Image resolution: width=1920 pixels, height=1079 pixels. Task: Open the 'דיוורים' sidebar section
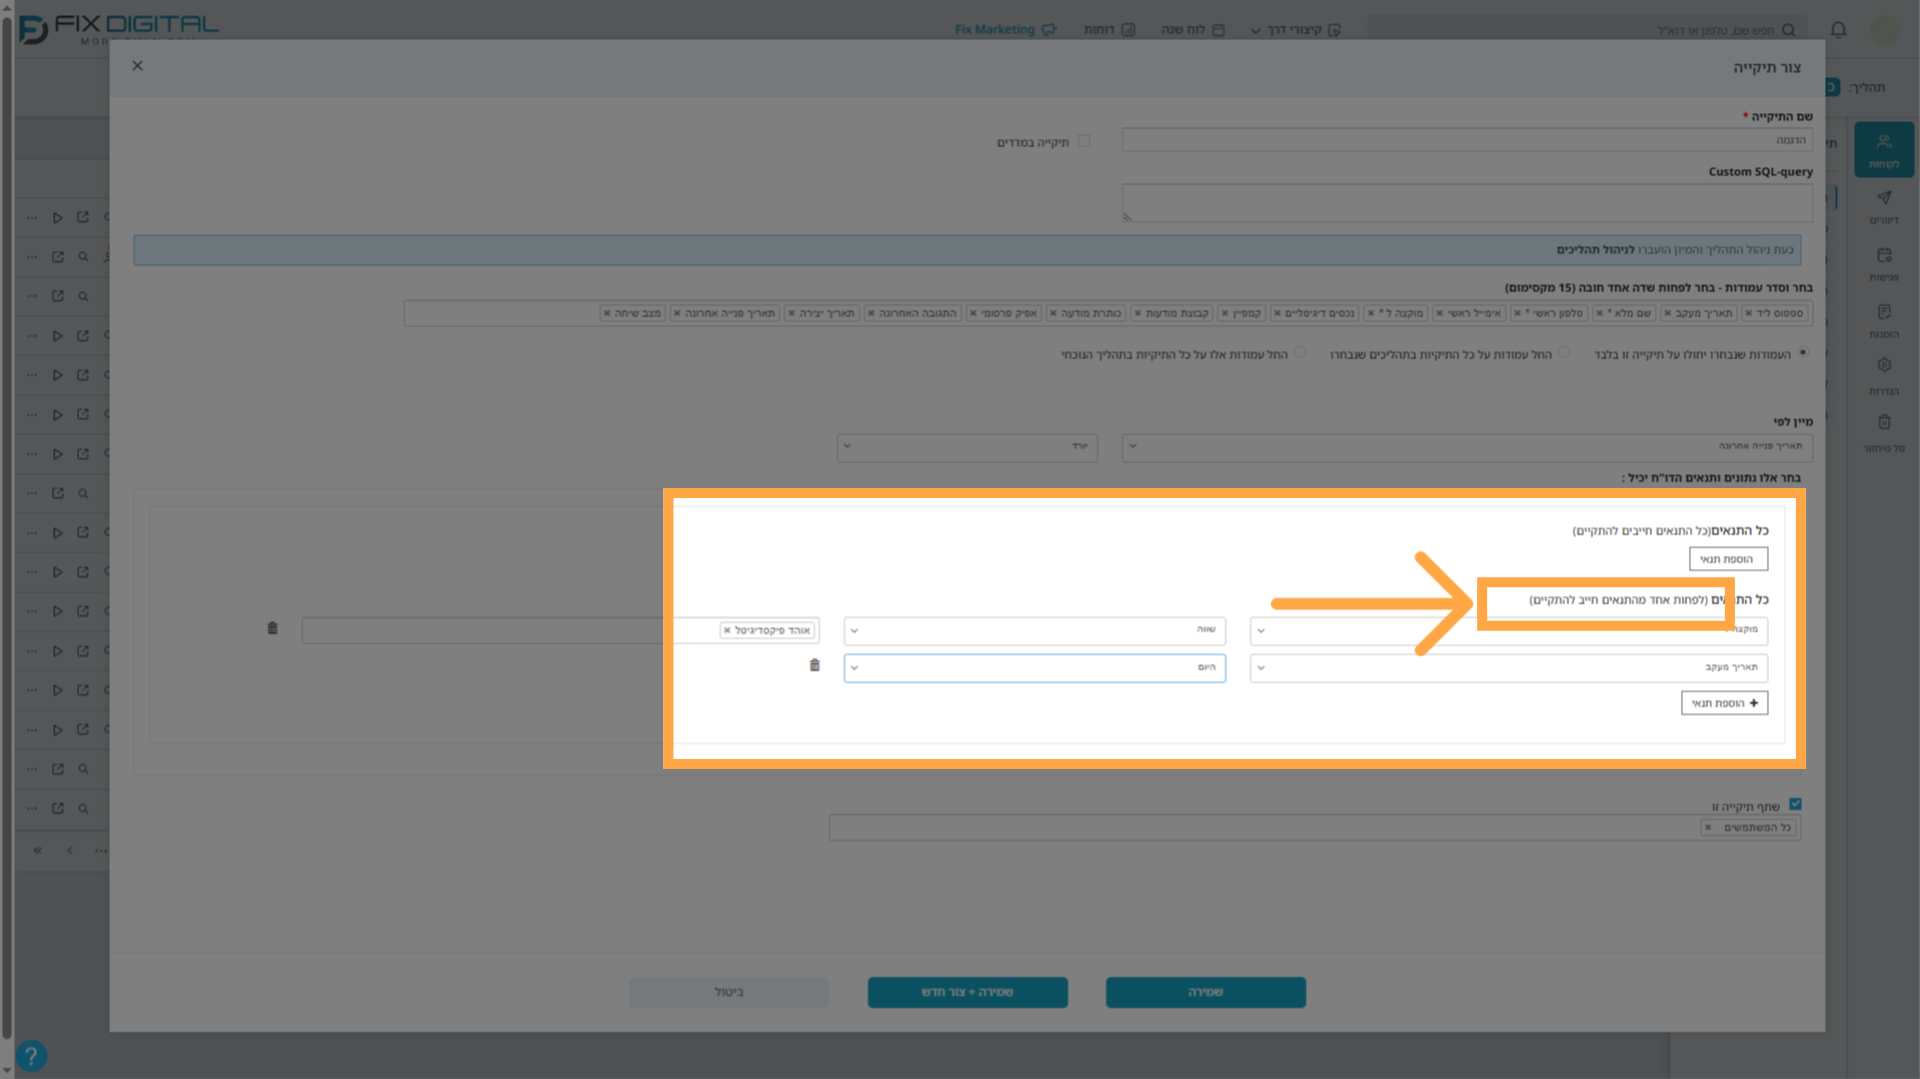(x=1884, y=207)
